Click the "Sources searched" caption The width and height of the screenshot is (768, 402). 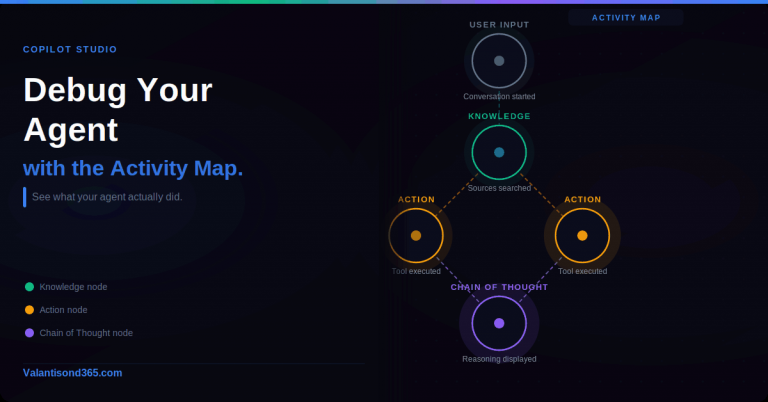(x=499, y=188)
